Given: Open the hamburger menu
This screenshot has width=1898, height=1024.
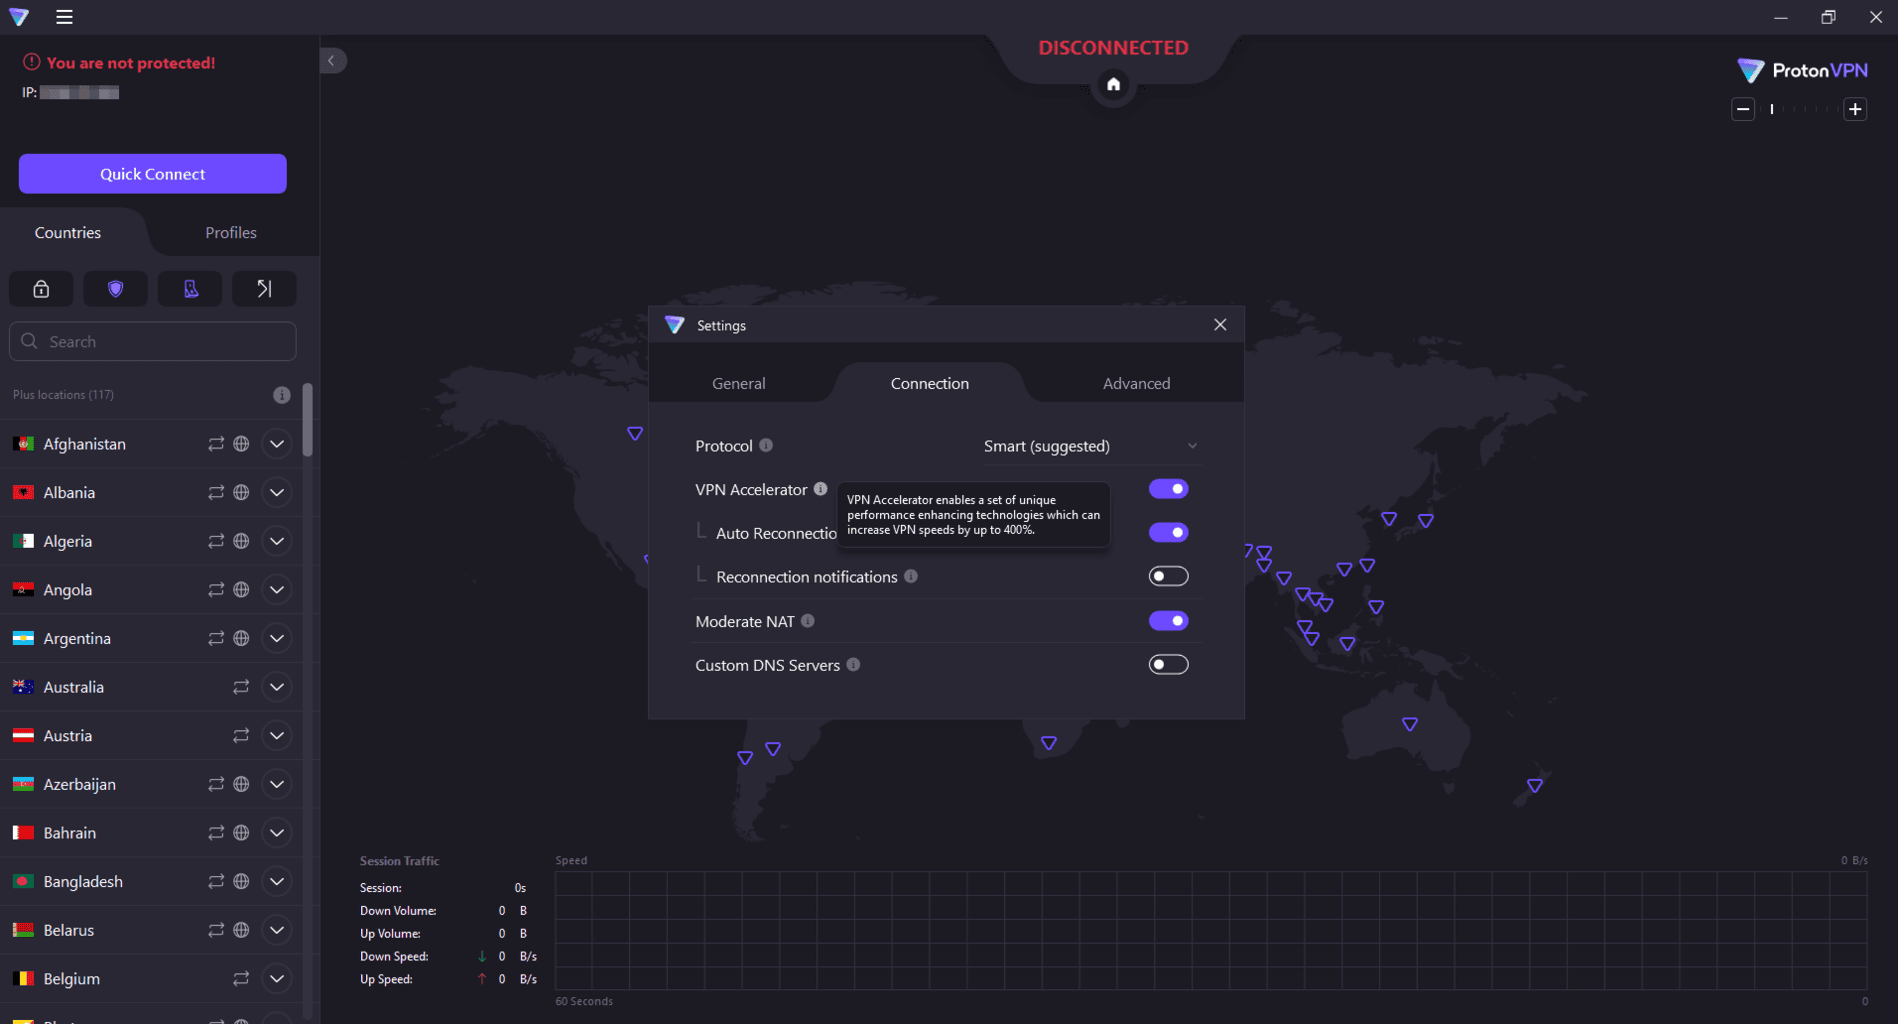Looking at the screenshot, I should click(x=64, y=17).
